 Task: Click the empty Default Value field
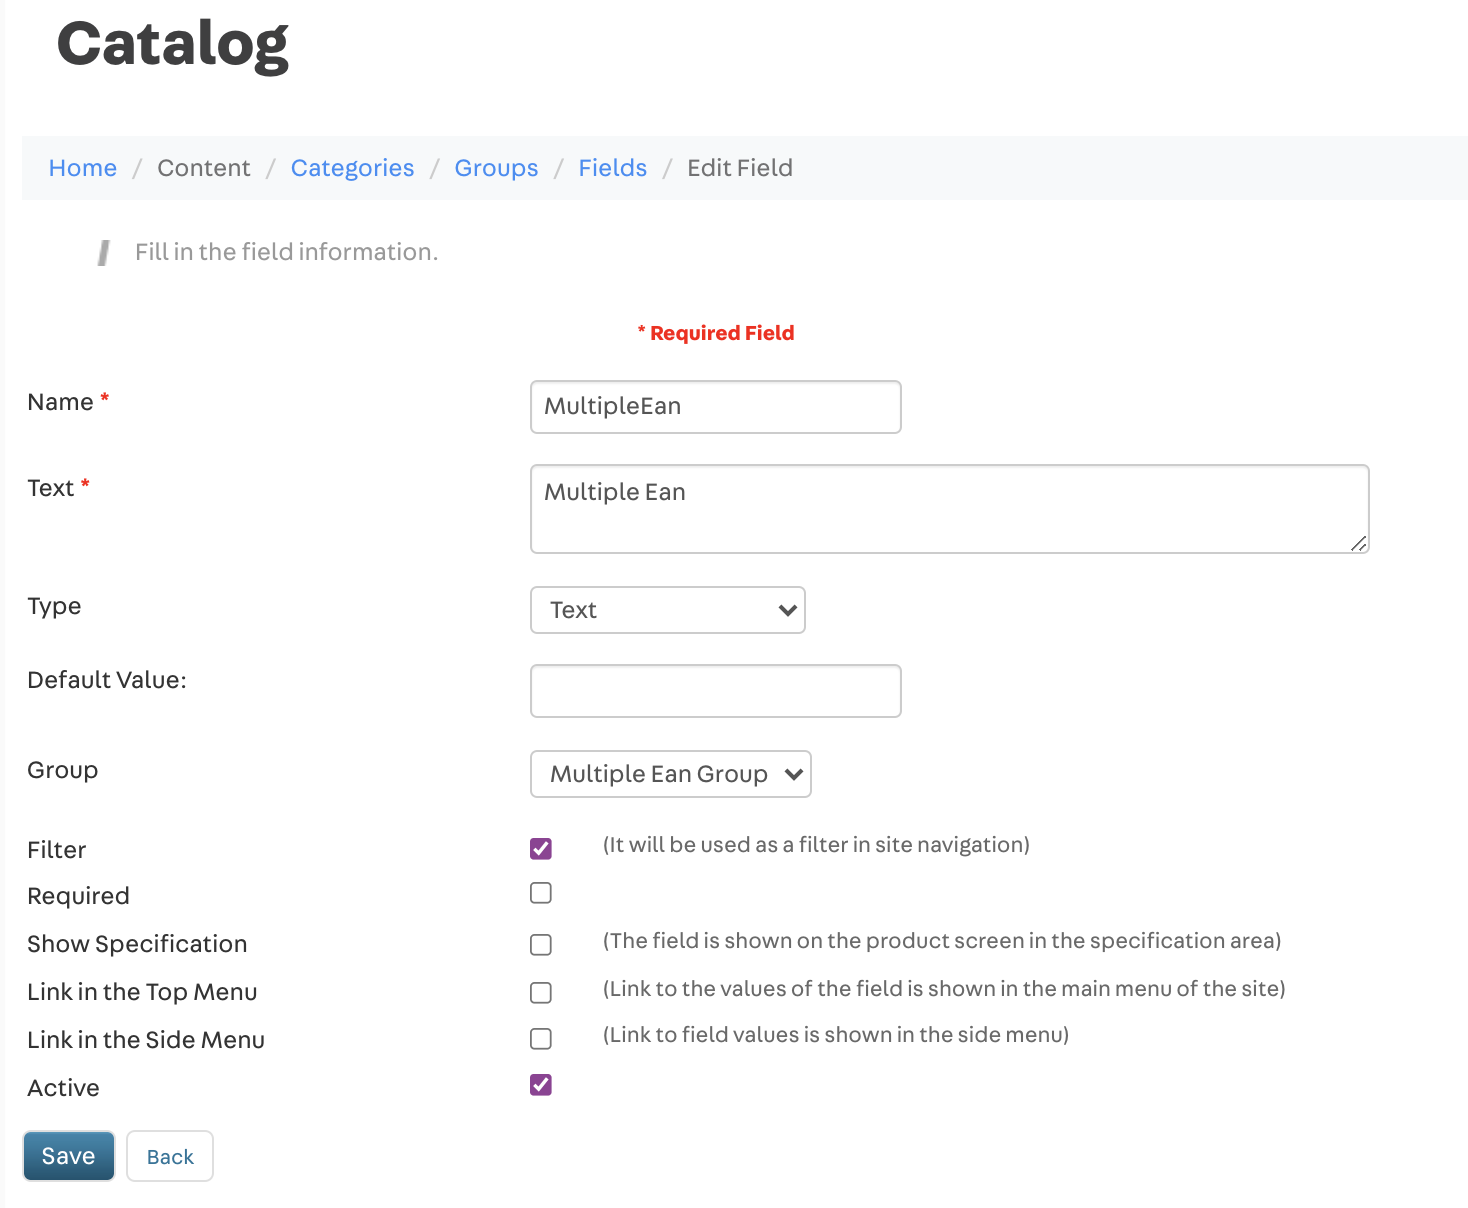pyautogui.click(x=715, y=691)
